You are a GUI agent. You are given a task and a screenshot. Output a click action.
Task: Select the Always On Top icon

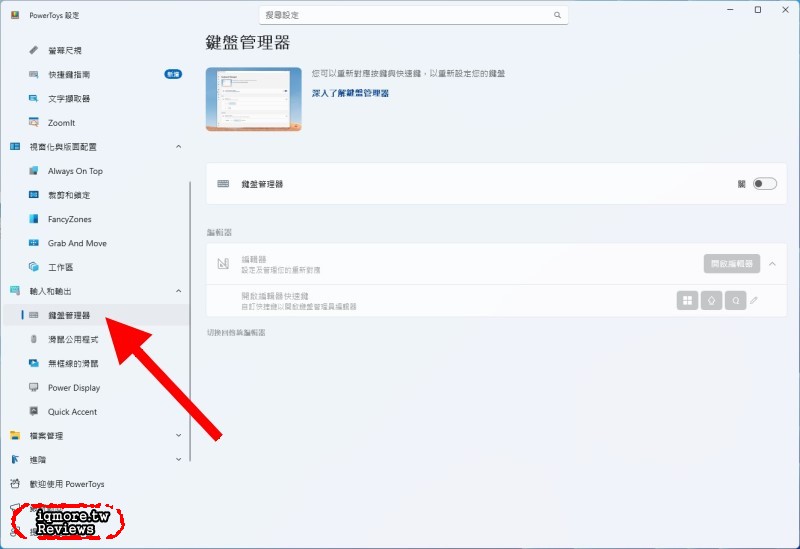pyautogui.click(x=34, y=171)
